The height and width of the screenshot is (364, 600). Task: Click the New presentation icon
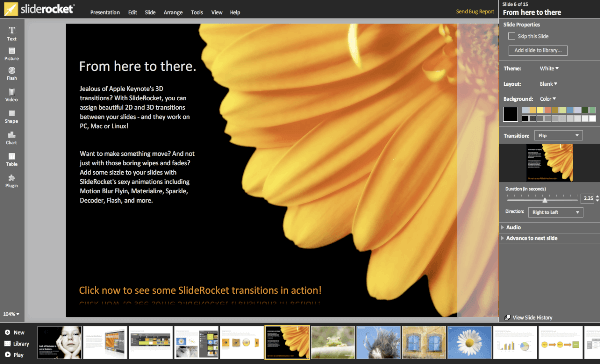click(x=7, y=332)
